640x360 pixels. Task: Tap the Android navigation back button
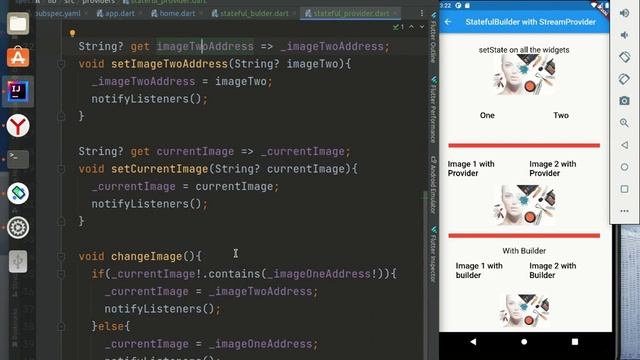click(x=473, y=342)
